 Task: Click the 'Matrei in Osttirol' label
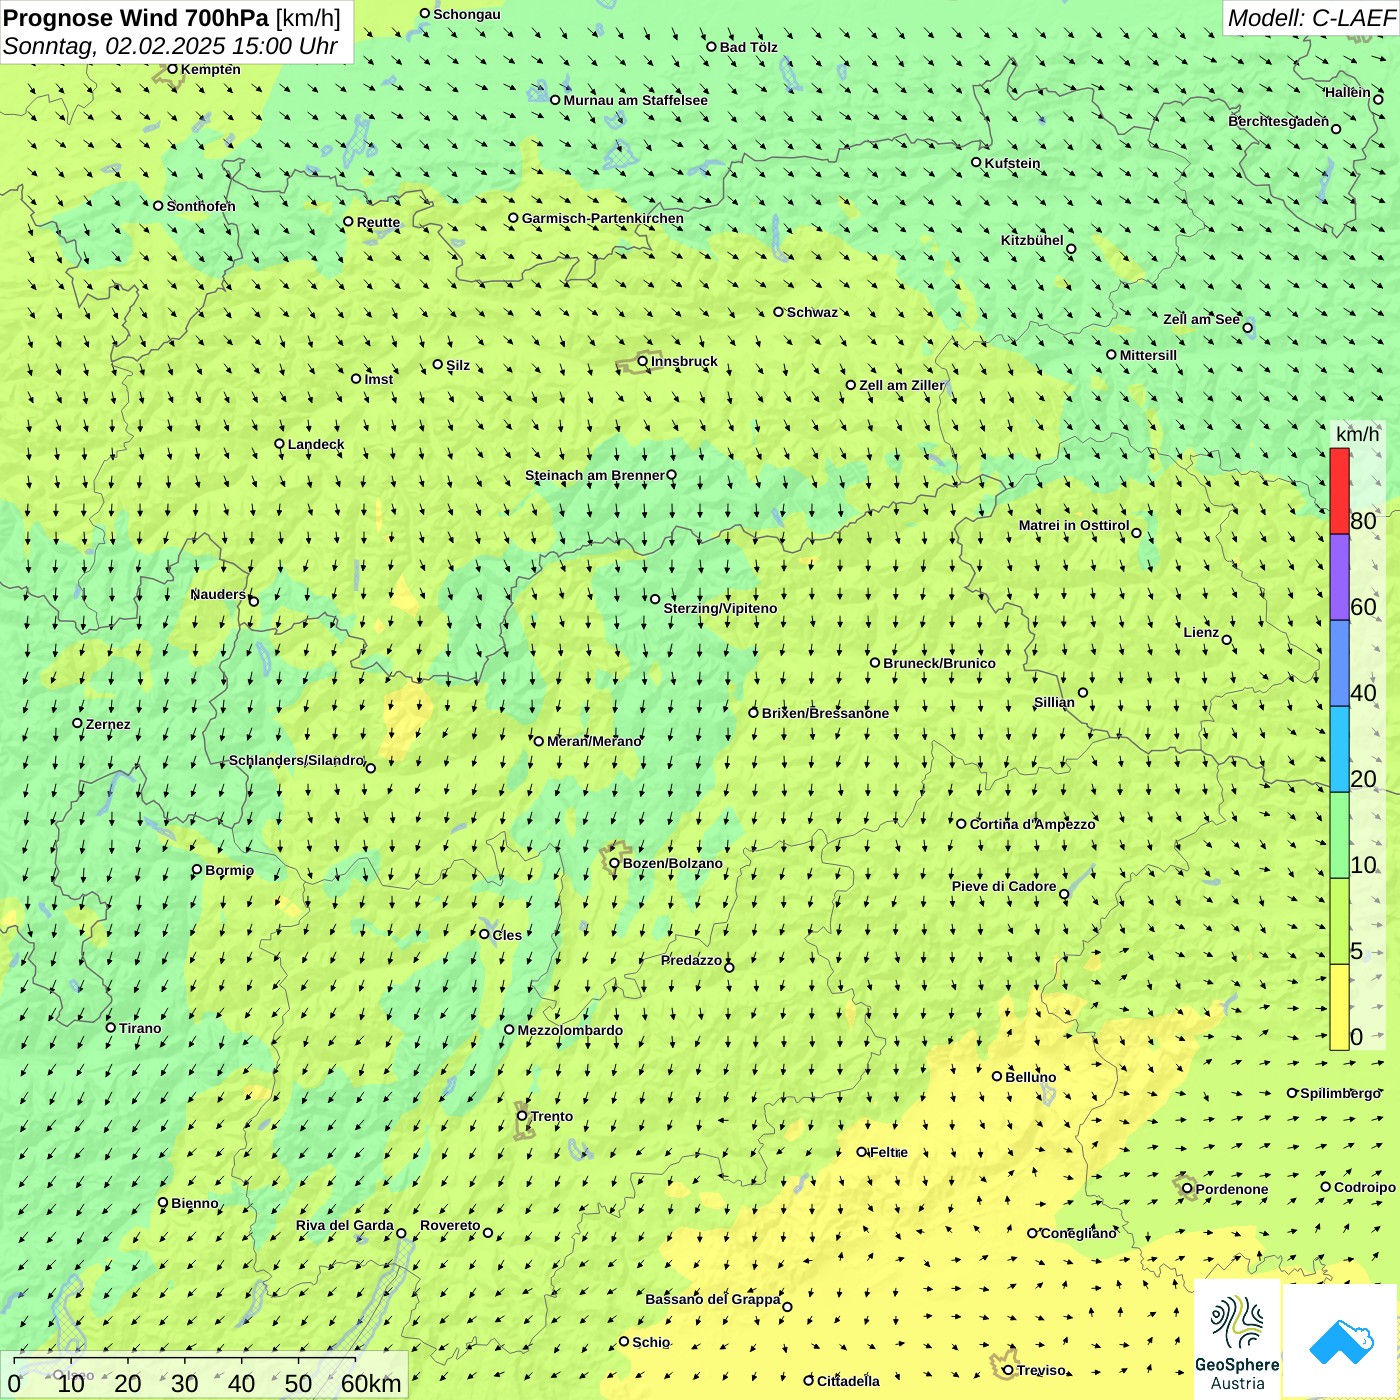tap(1074, 525)
